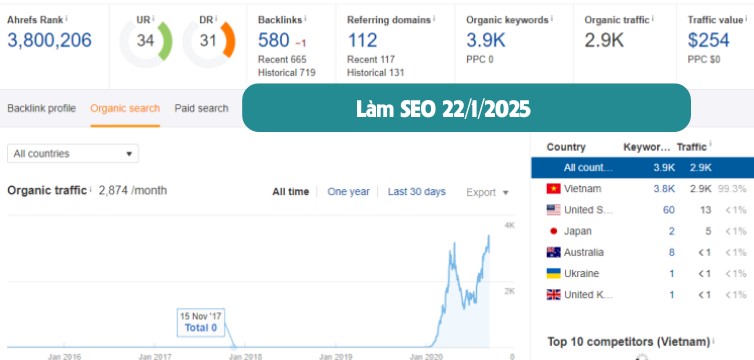Open the All countries dropdown
Screen dimensions: 754x360
point(73,154)
